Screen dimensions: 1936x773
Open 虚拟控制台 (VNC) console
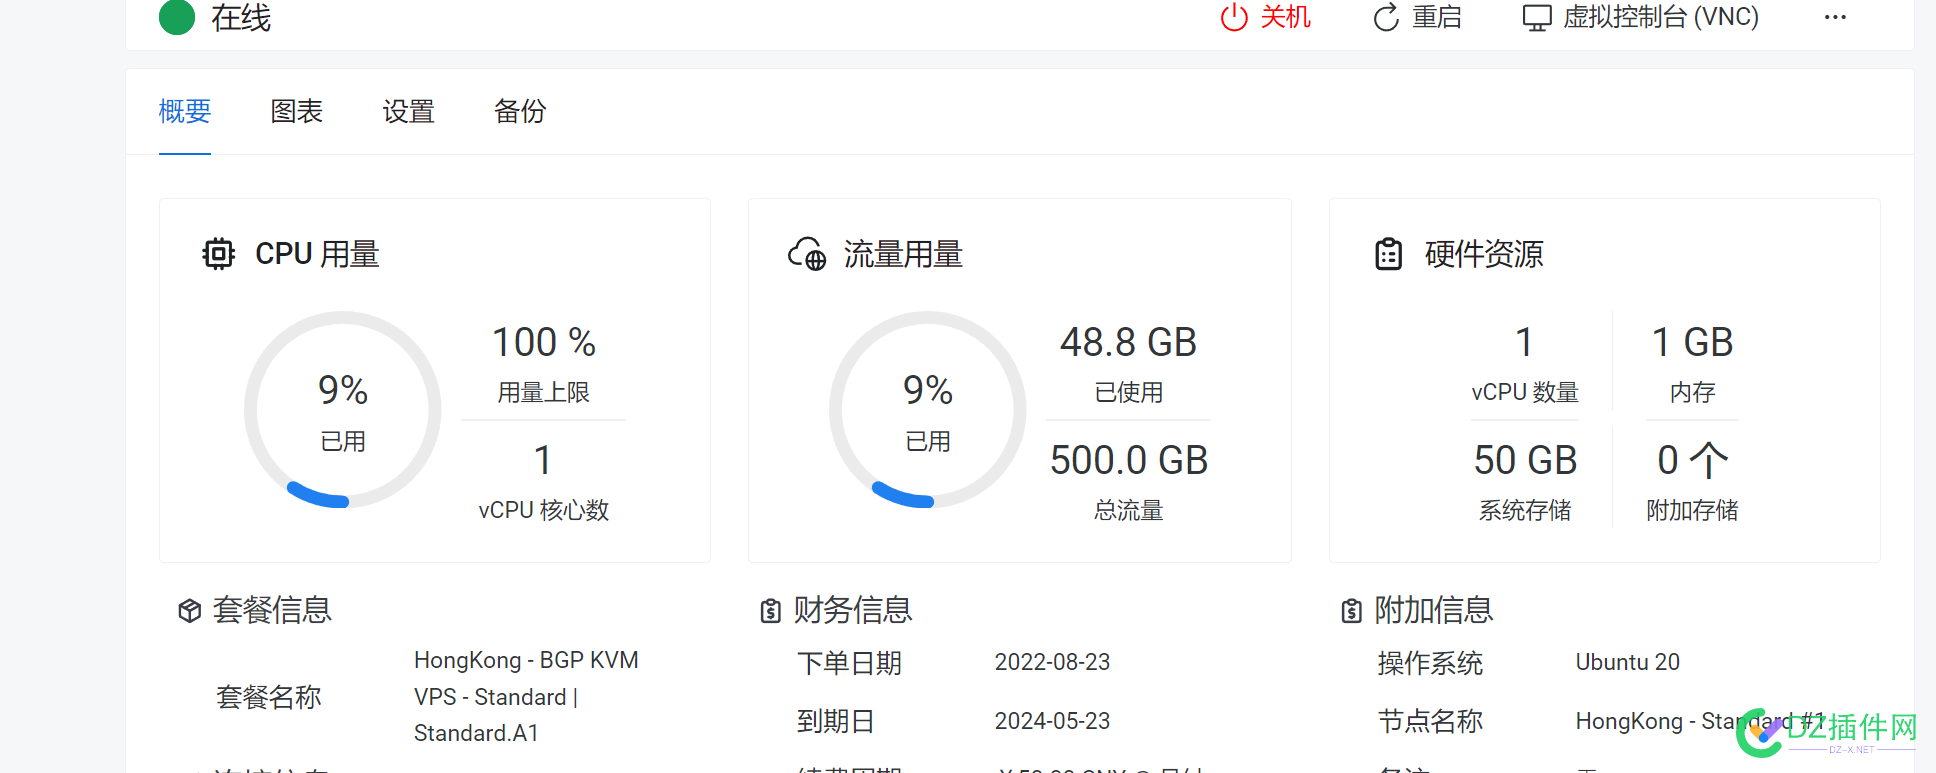click(1661, 17)
